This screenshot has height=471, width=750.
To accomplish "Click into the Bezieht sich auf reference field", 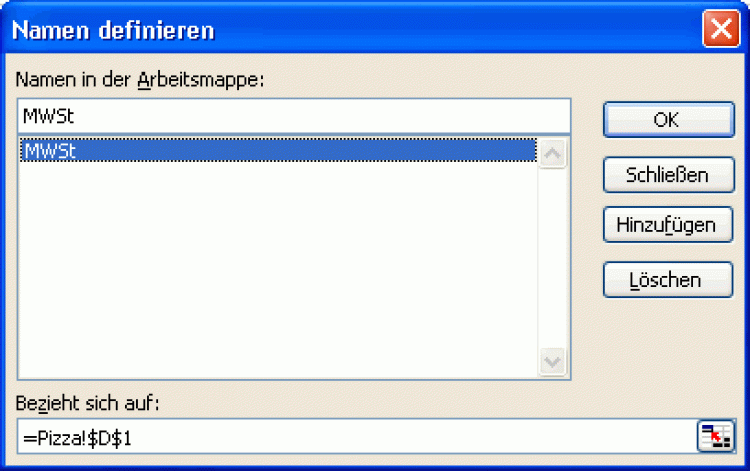I will coord(357,437).
